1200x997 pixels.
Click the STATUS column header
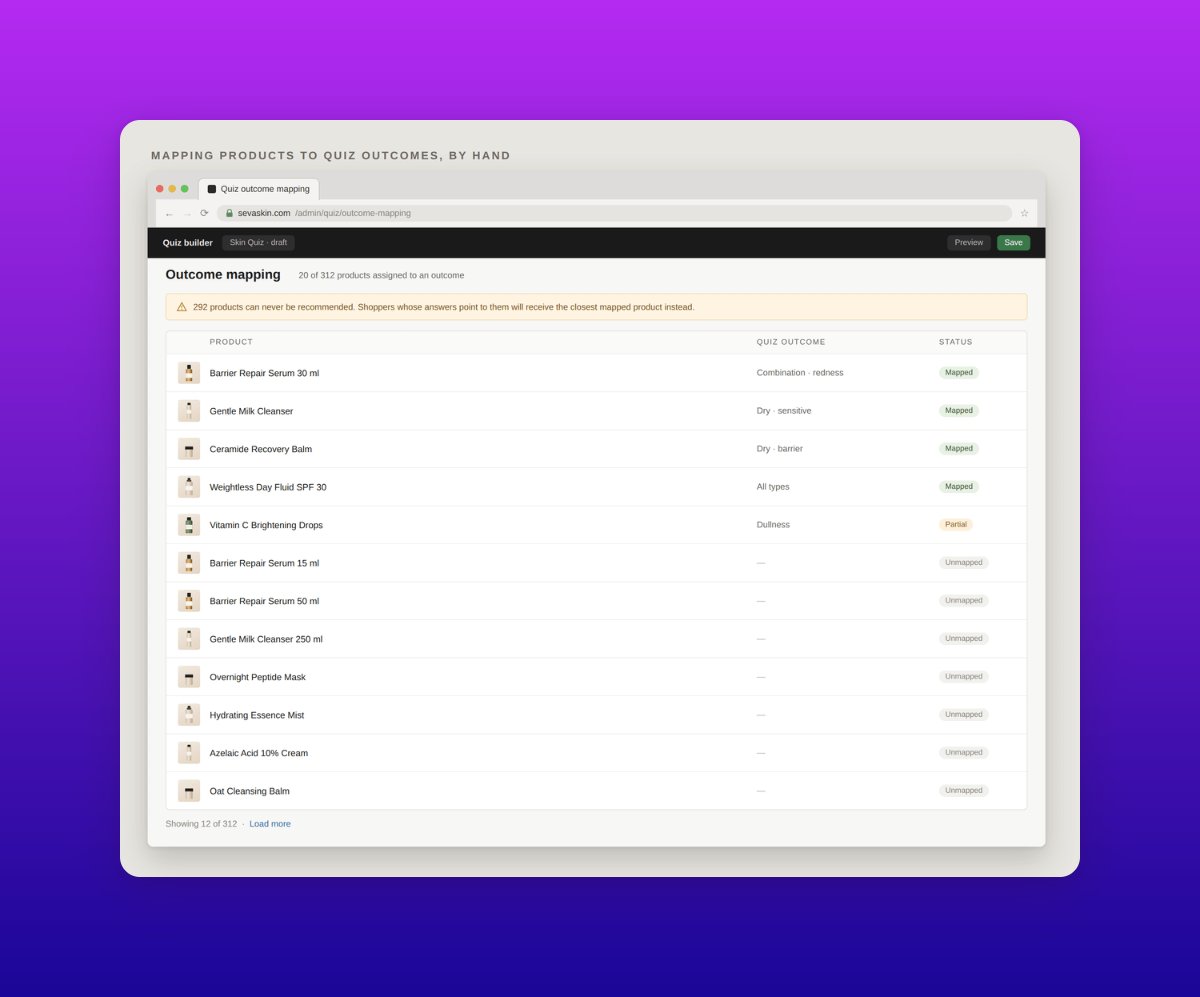coord(955,342)
